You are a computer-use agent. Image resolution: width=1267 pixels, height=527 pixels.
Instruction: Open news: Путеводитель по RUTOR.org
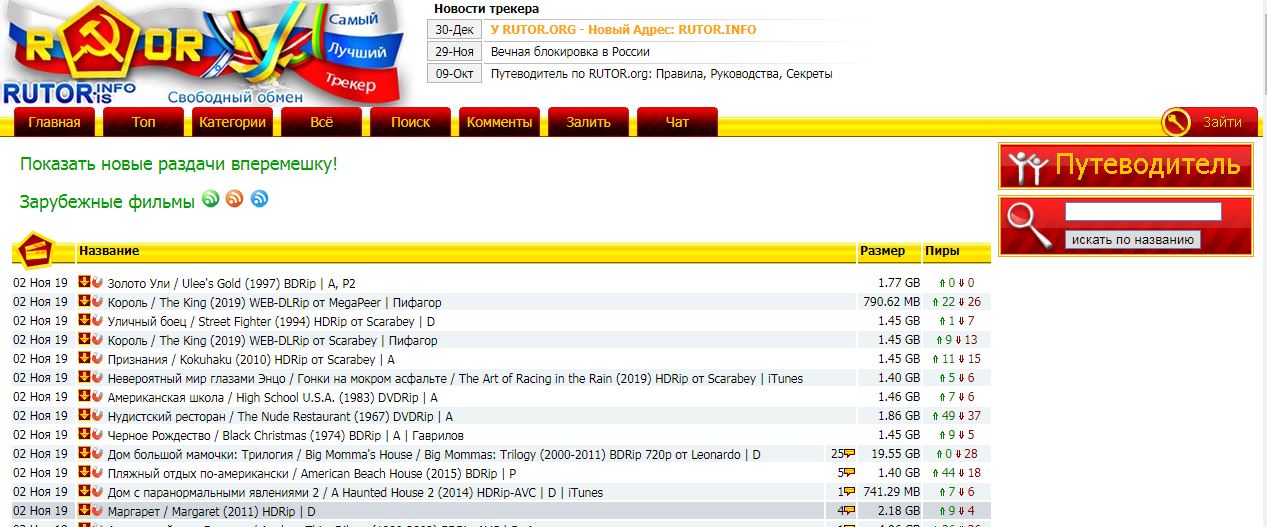pos(661,73)
